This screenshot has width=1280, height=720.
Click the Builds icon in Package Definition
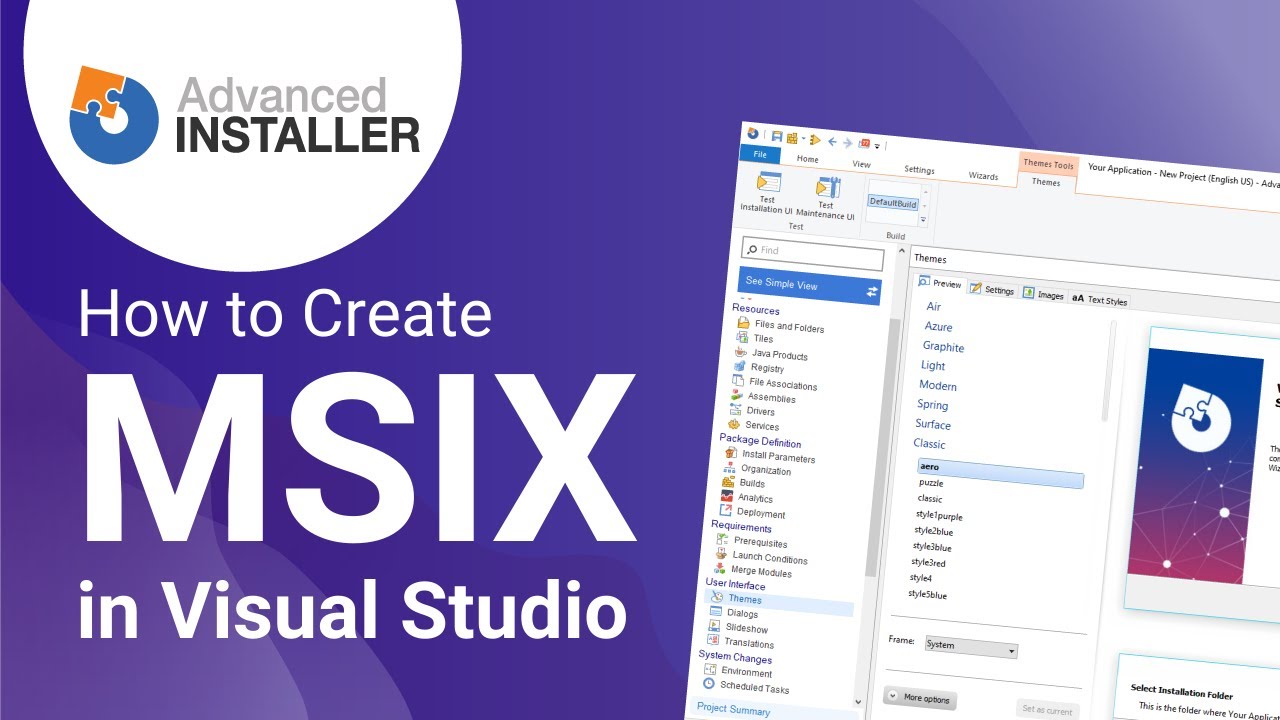(x=728, y=482)
